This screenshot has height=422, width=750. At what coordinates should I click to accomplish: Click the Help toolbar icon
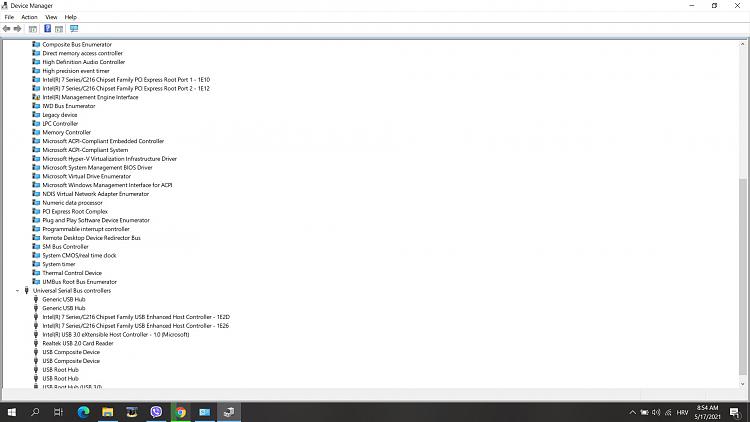47,29
